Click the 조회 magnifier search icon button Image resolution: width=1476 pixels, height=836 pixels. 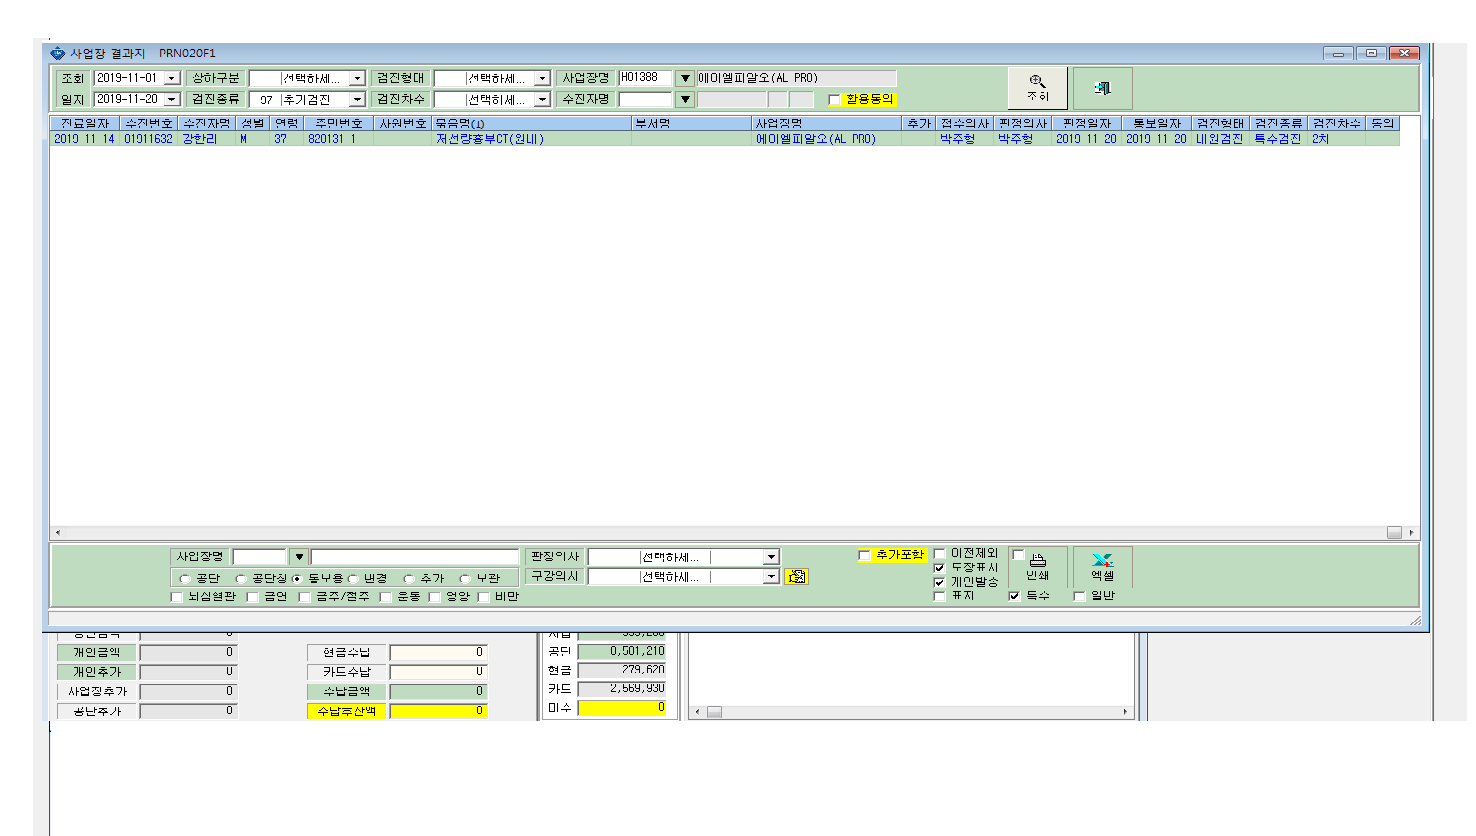point(1038,88)
